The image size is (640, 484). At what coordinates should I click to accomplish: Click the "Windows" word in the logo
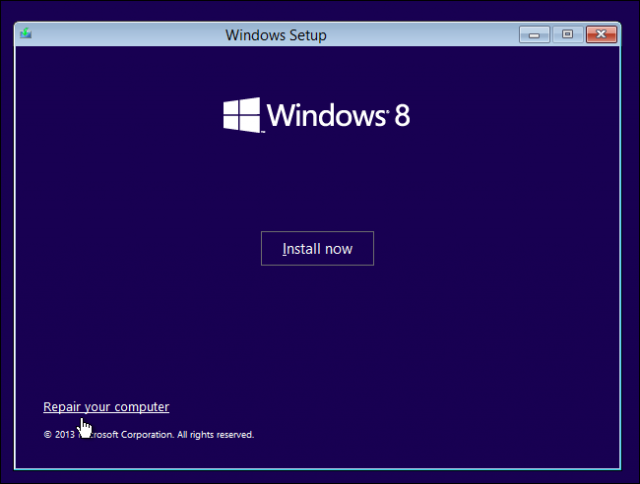point(326,115)
